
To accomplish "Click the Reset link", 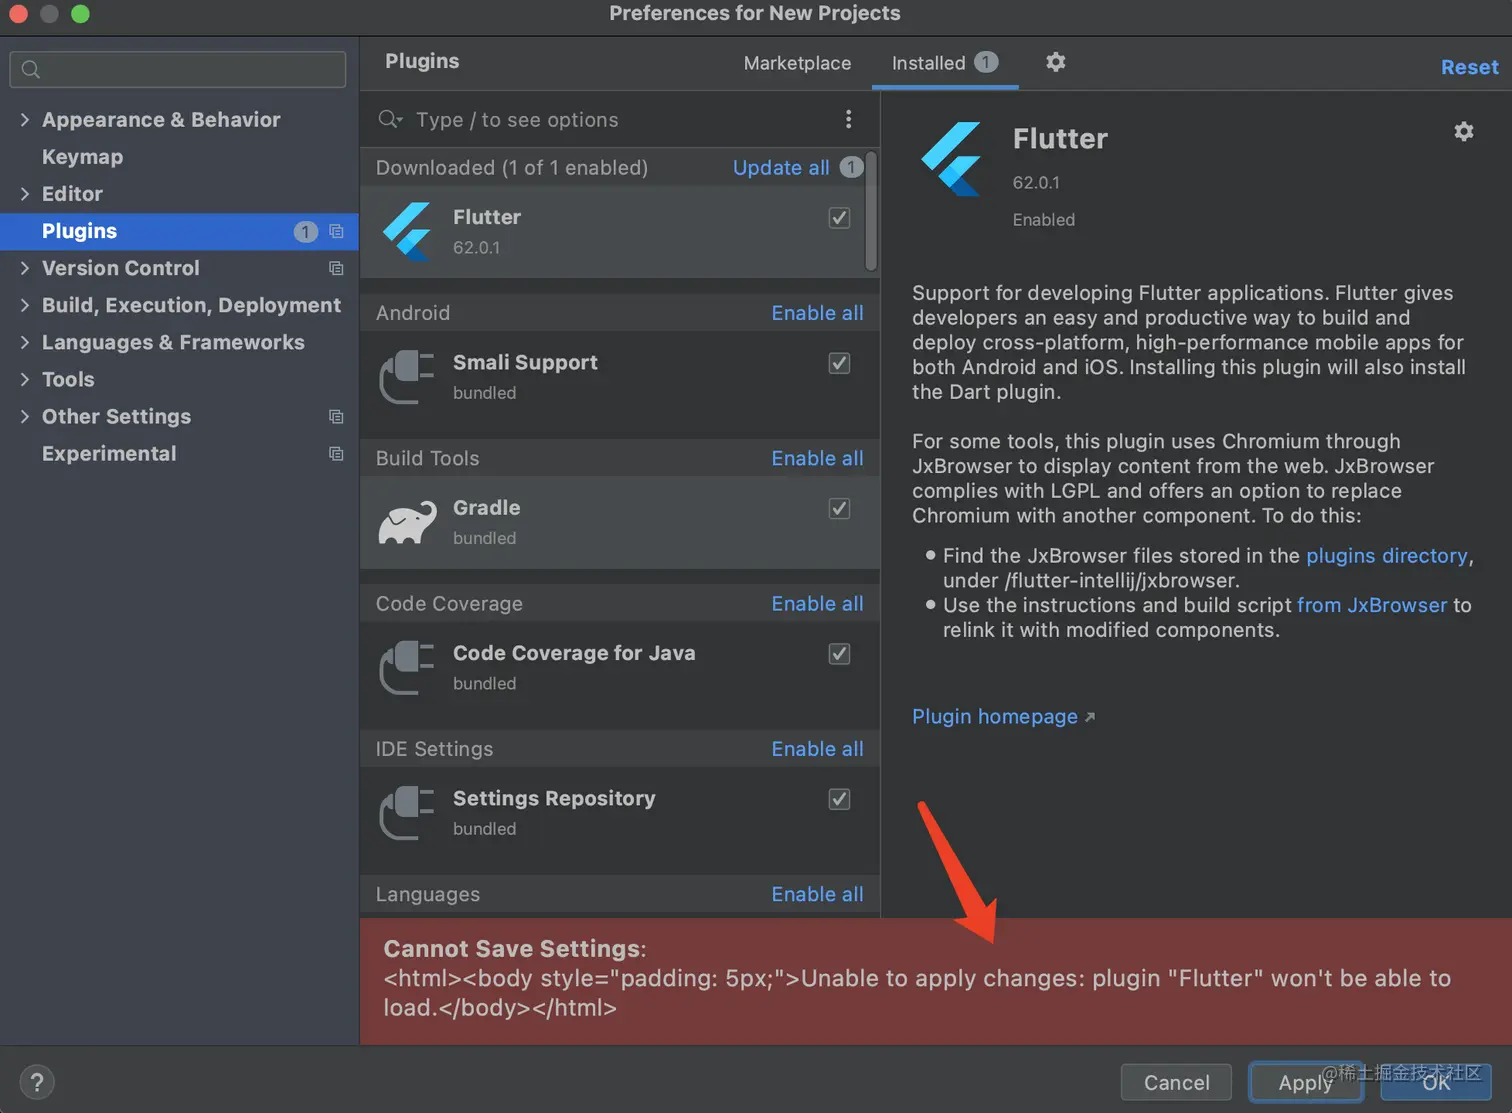I will [1469, 67].
